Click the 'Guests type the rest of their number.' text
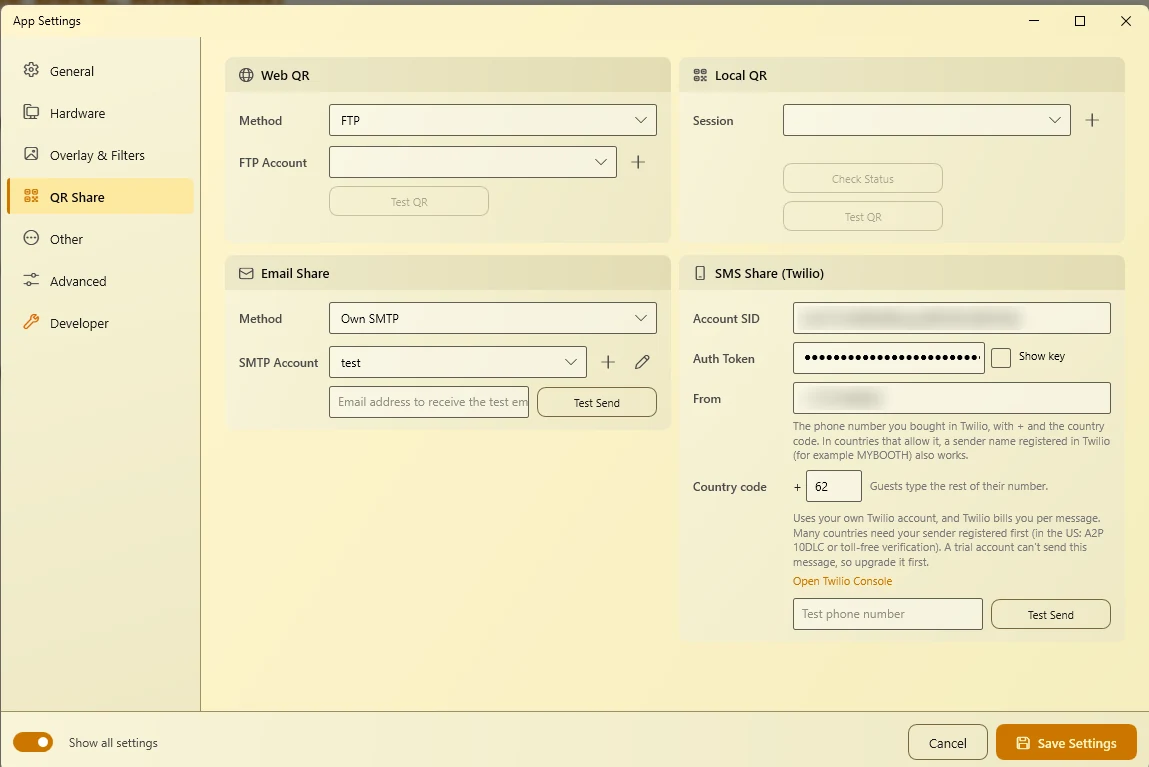Viewport: 1149px width, 767px height. tap(958, 486)
